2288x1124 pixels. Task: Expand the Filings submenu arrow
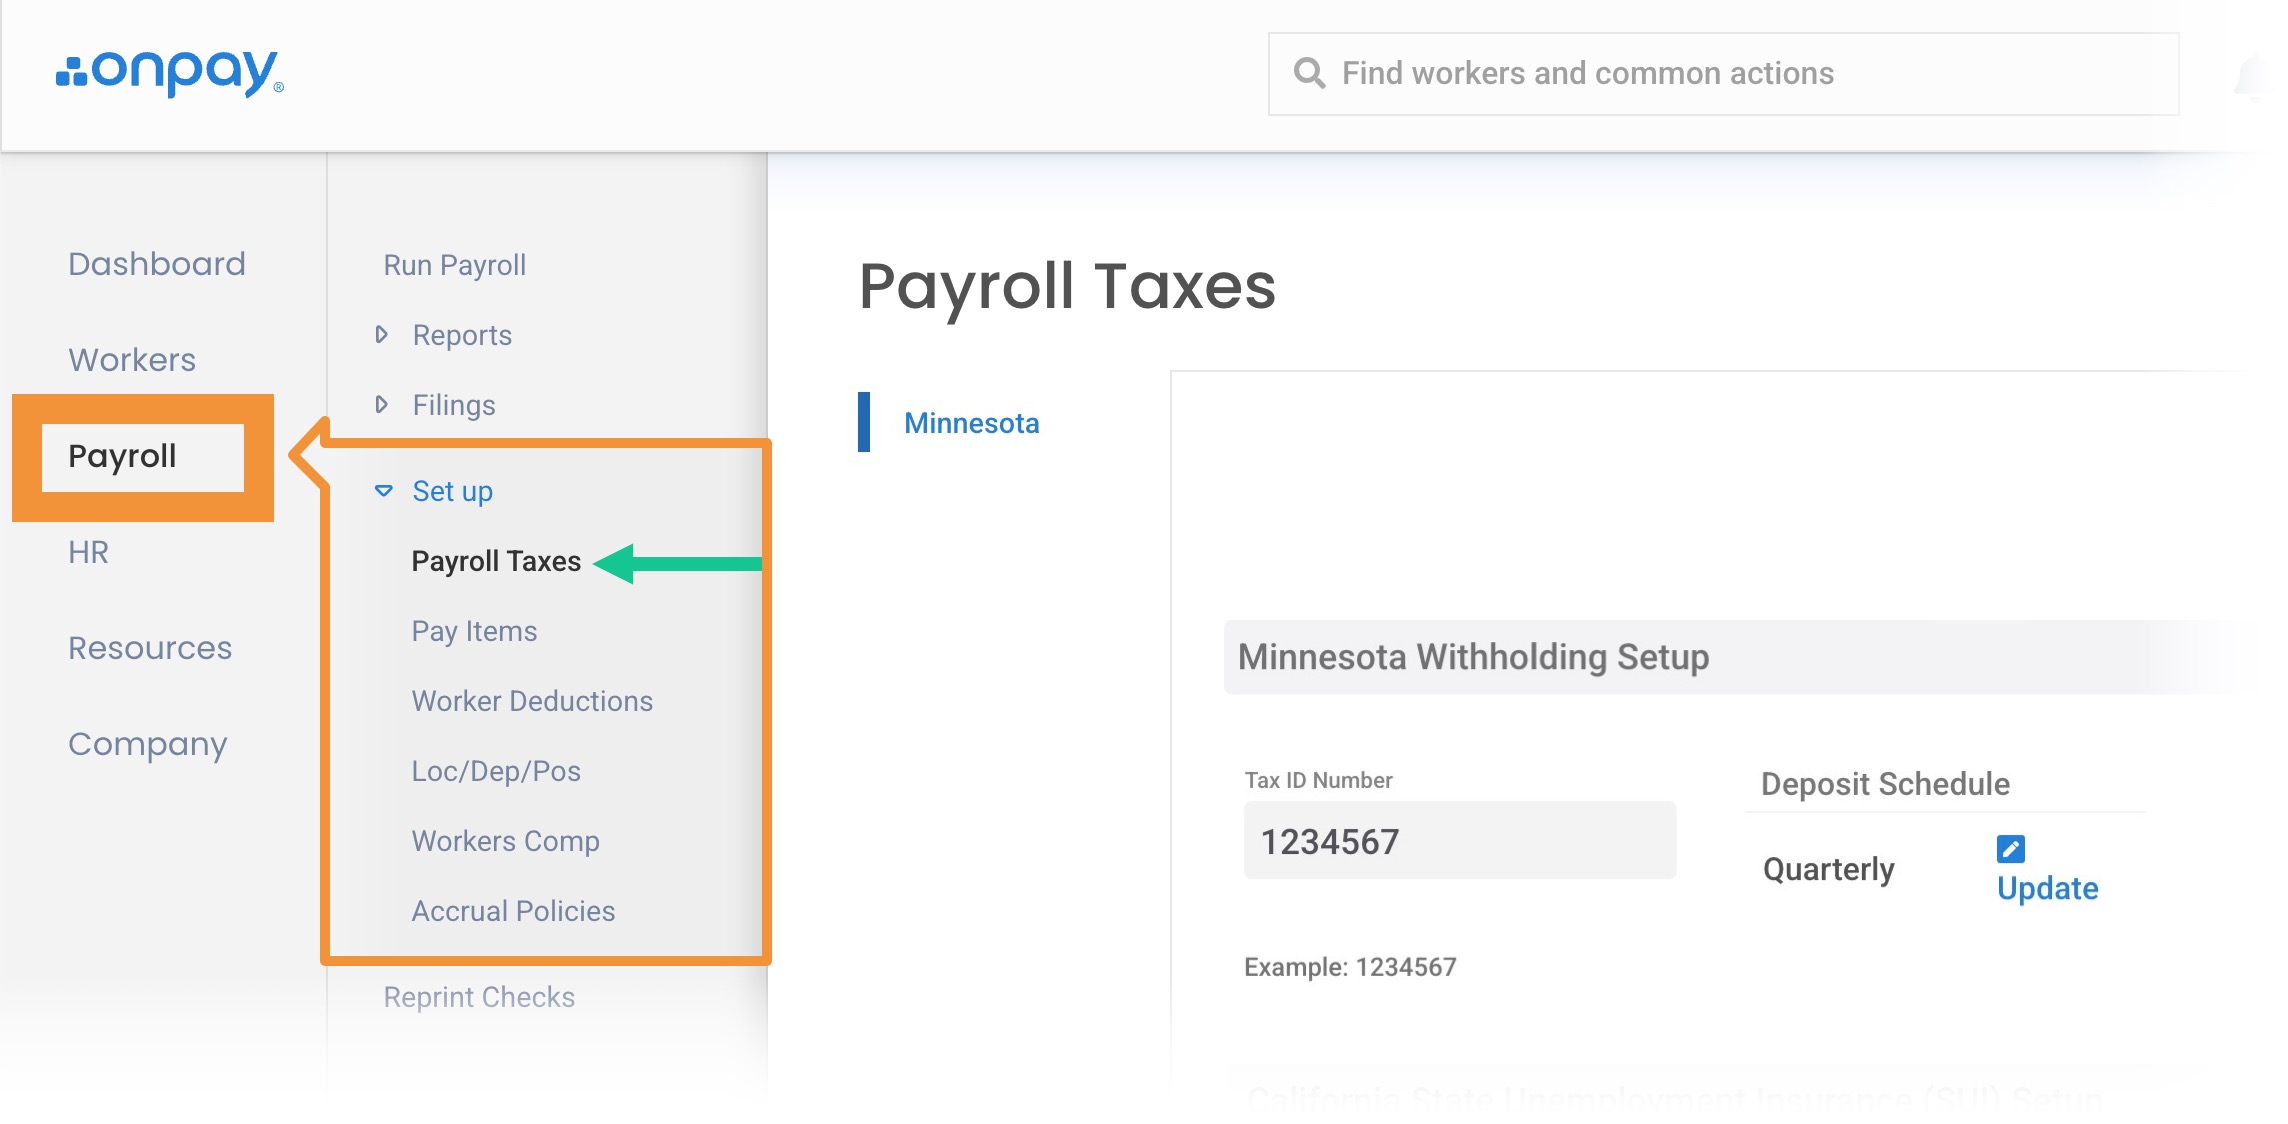tap(381, 404)
